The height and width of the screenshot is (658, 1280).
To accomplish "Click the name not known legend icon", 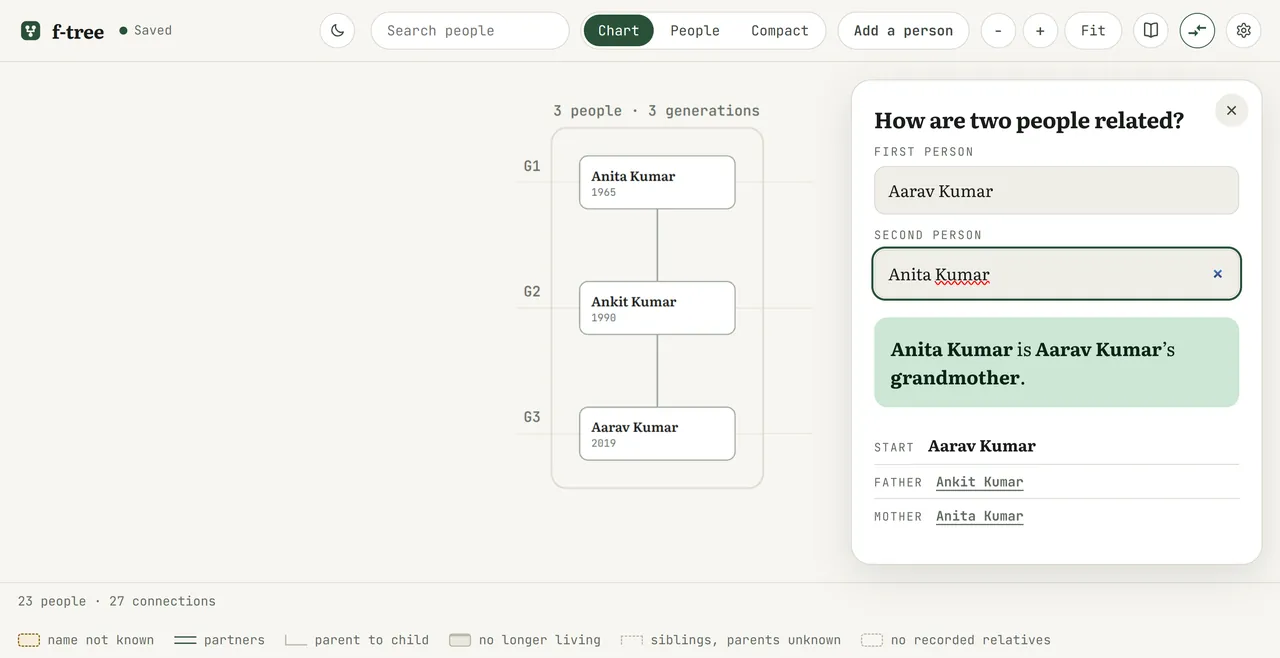I will click(29, 640).
